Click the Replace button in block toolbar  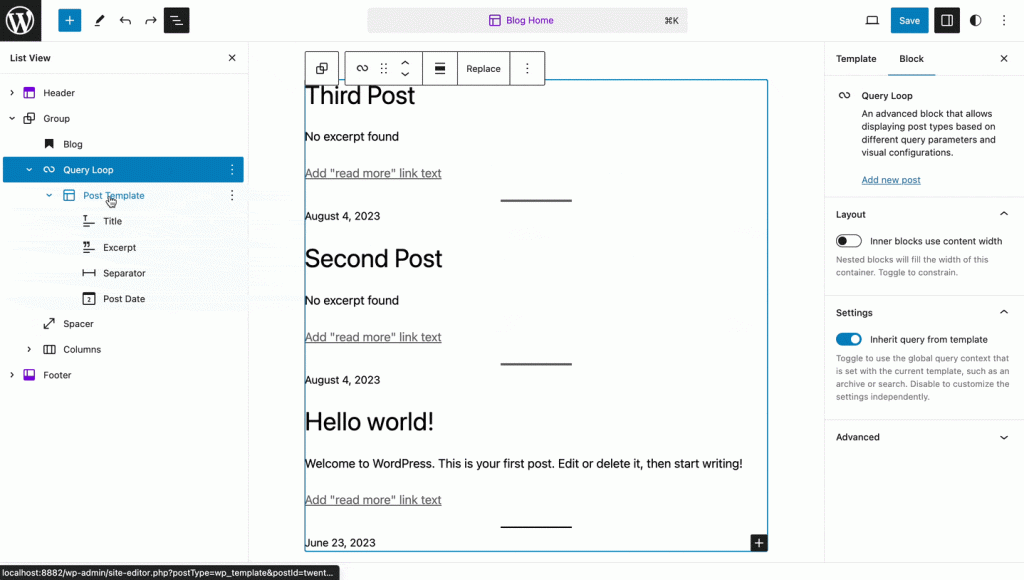tap(483, 68)
